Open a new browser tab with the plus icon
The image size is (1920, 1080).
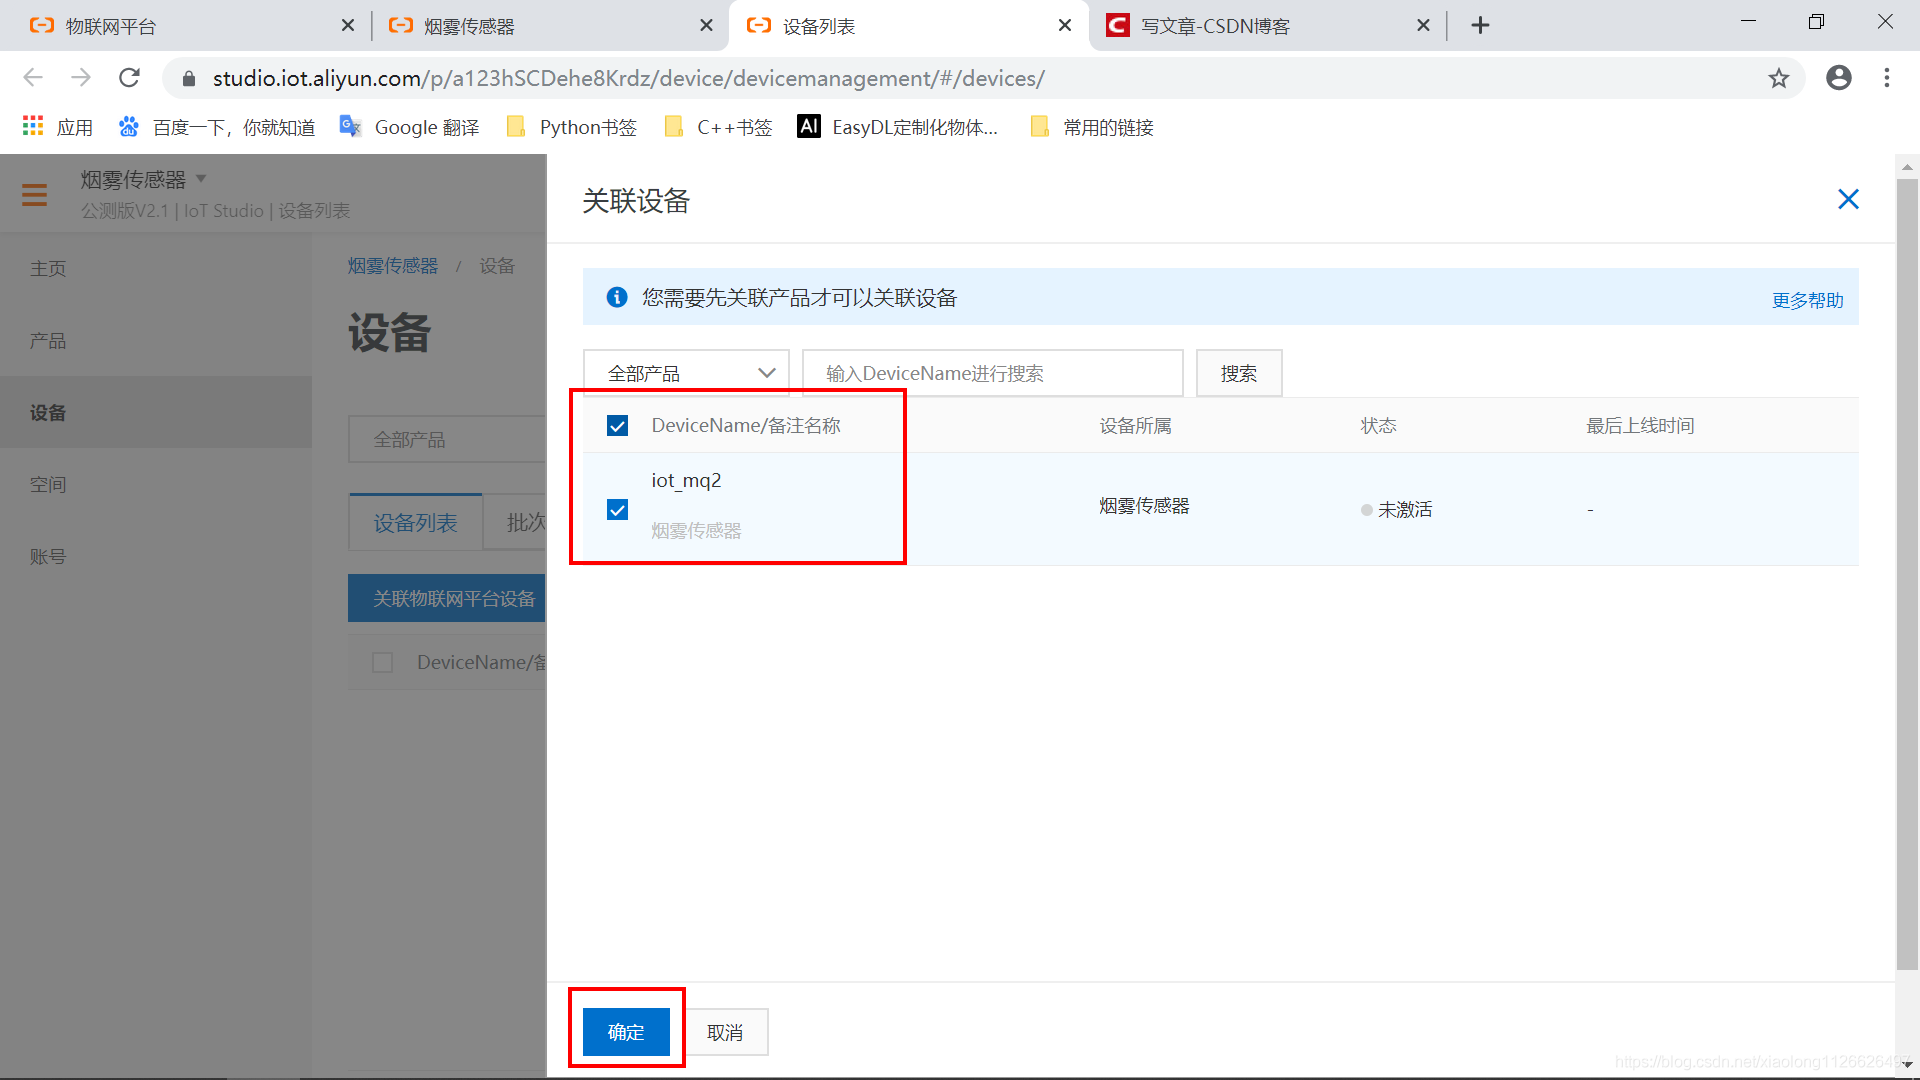(x=1480, y=26)
